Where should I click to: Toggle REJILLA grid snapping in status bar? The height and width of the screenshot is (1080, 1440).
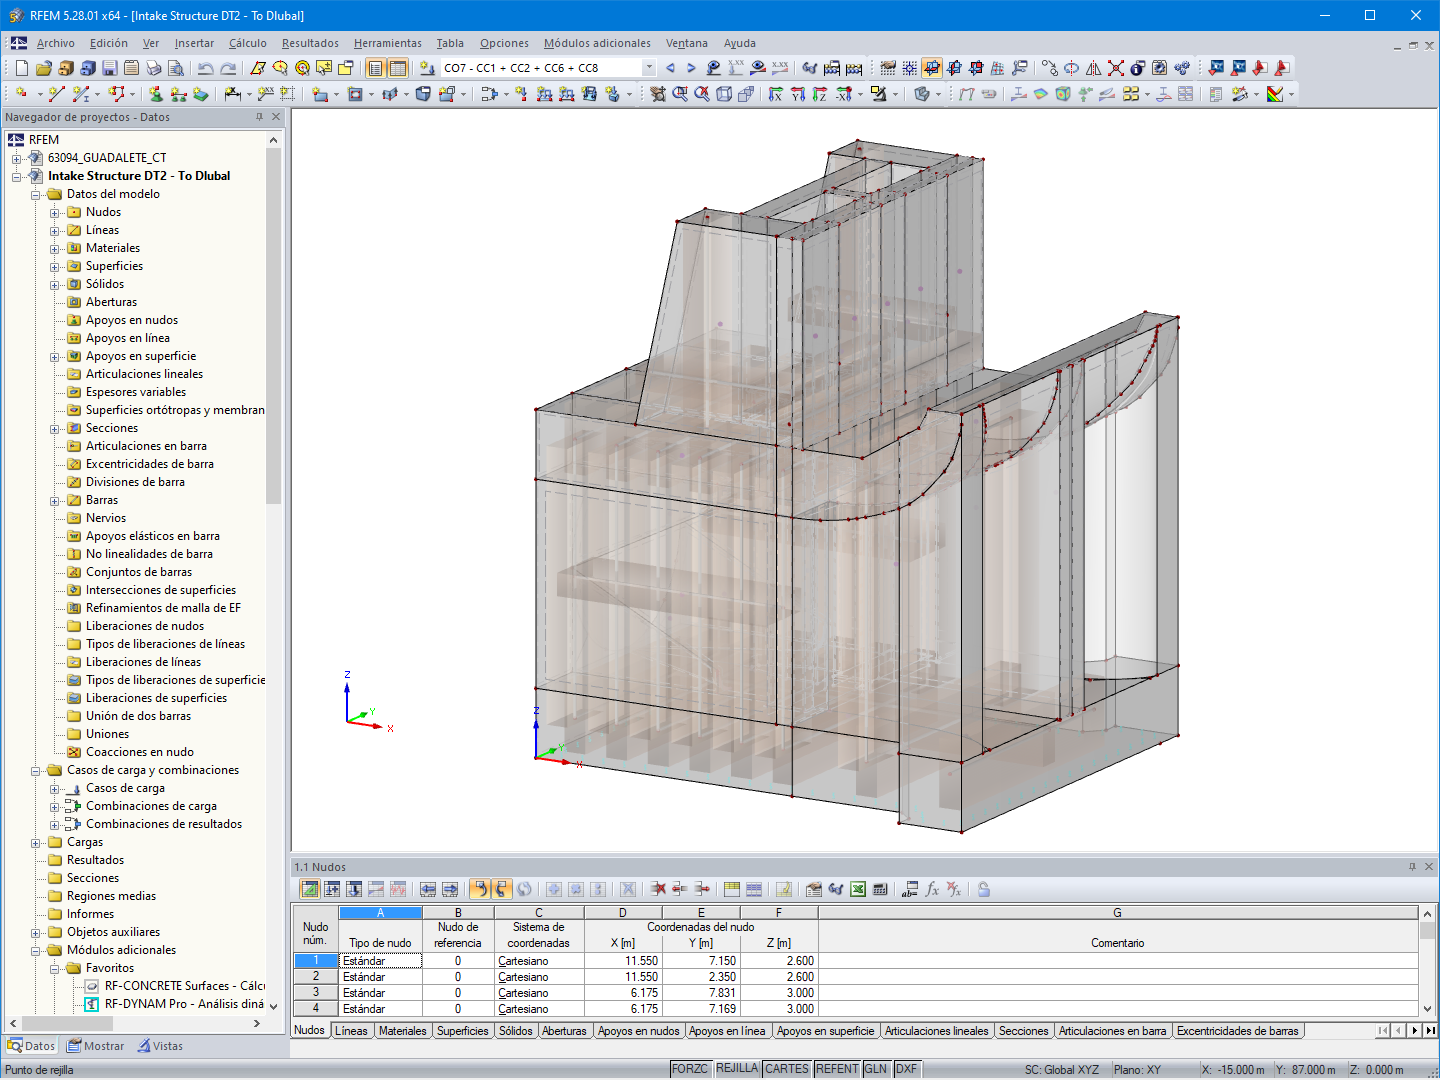pyautogui.click(x=737, y=1068)
